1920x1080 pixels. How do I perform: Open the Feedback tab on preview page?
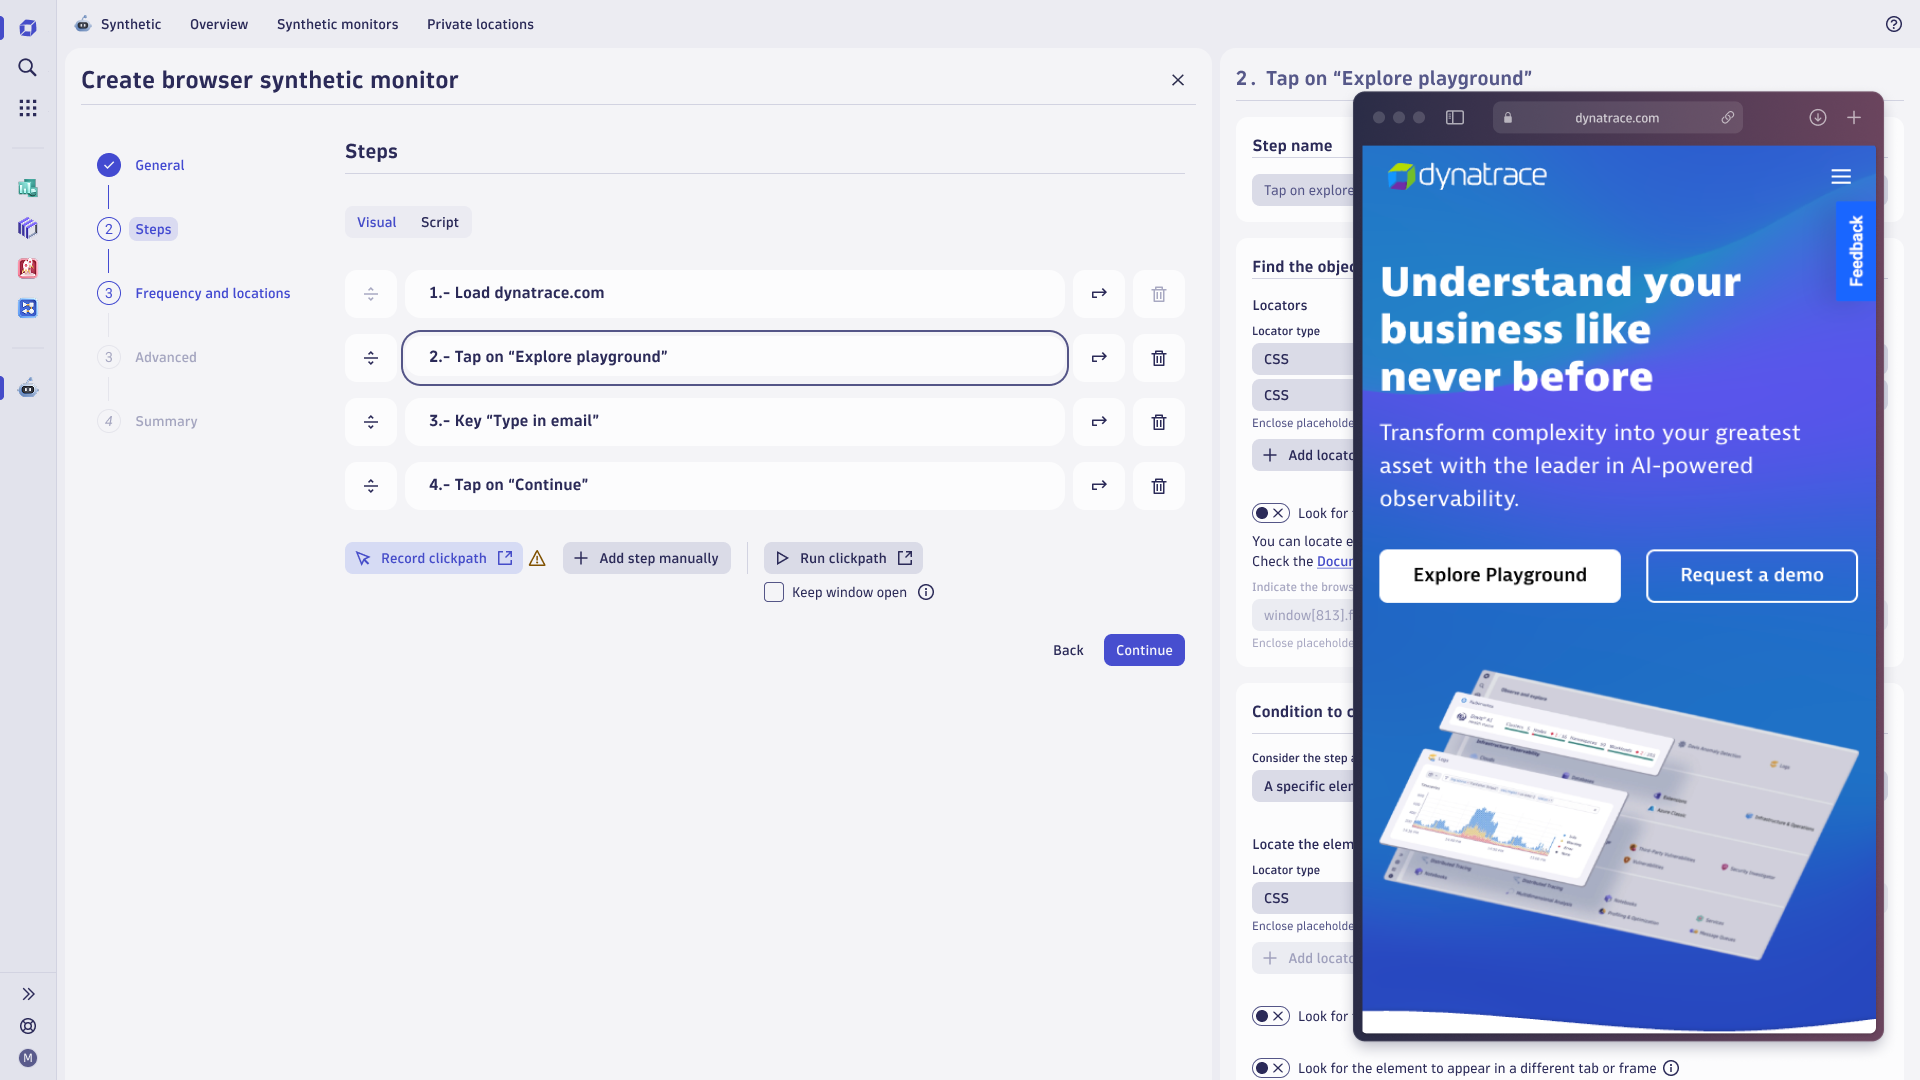tap(1856, 251)
